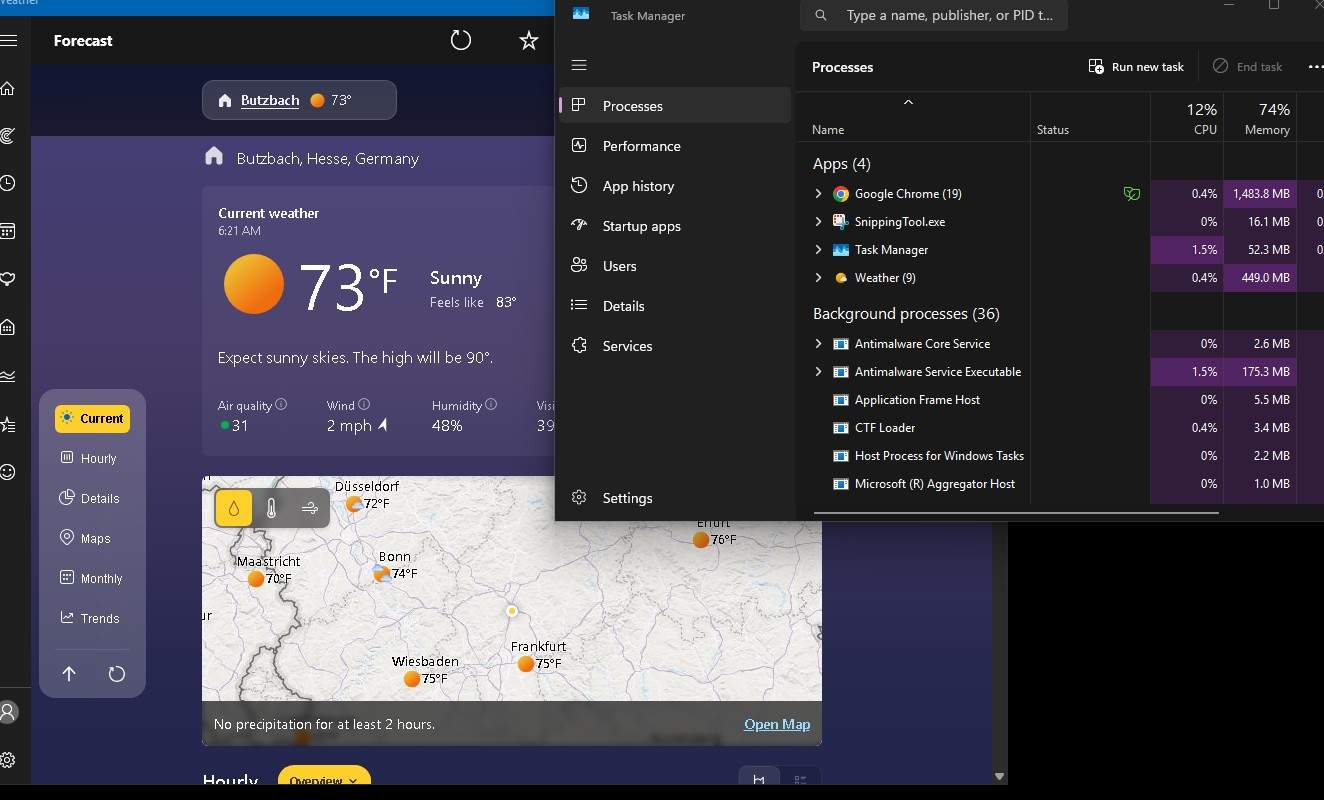Open the Weather app hamburger menu

pyautogui.click(x=8, y=41)
